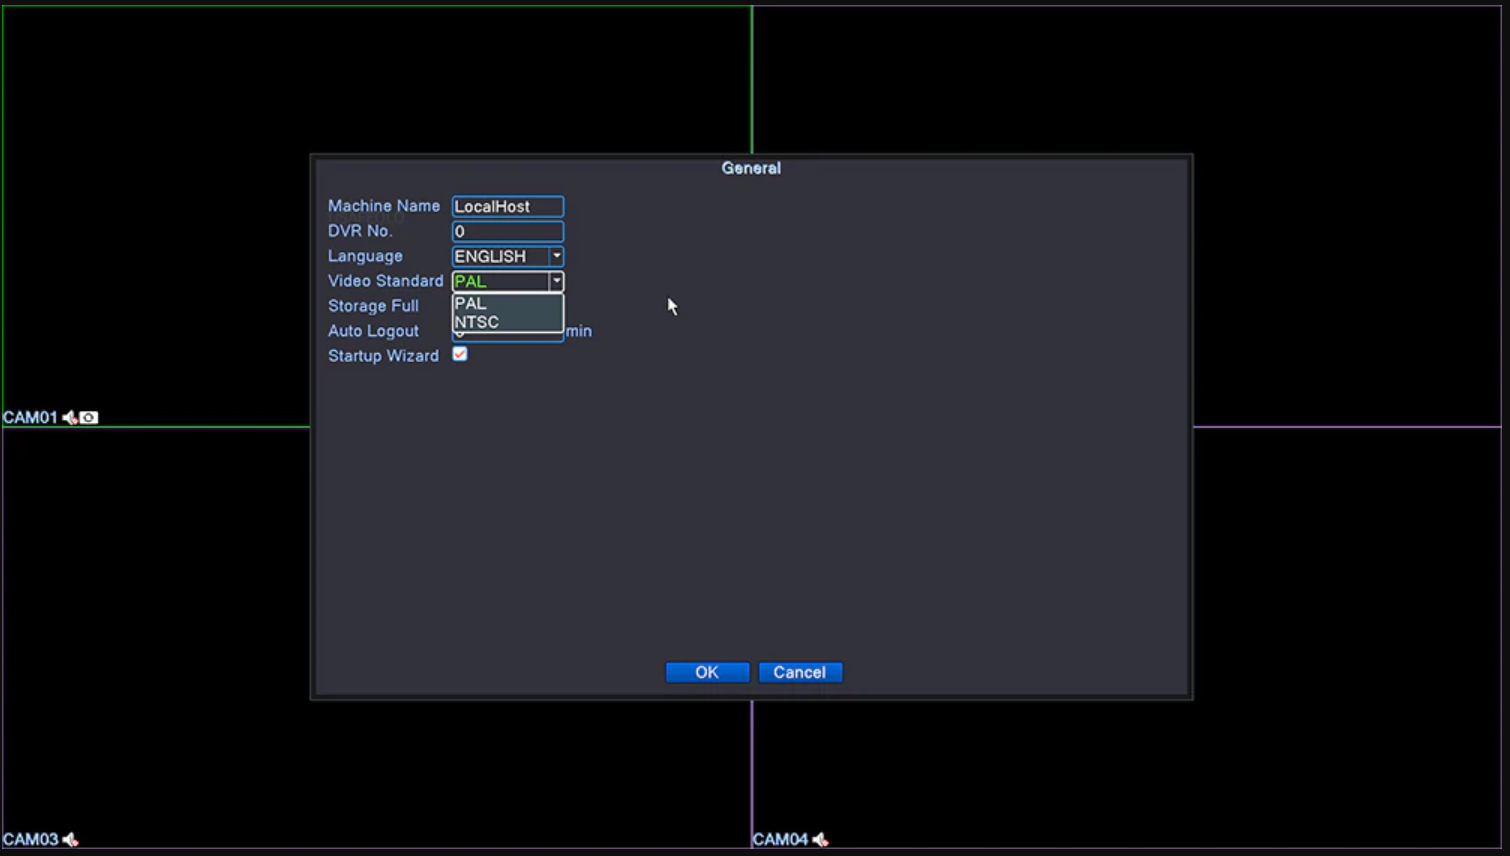Select the CAM04 channel label
This screenshot has height=856, width=1510.
pos(780,840)
